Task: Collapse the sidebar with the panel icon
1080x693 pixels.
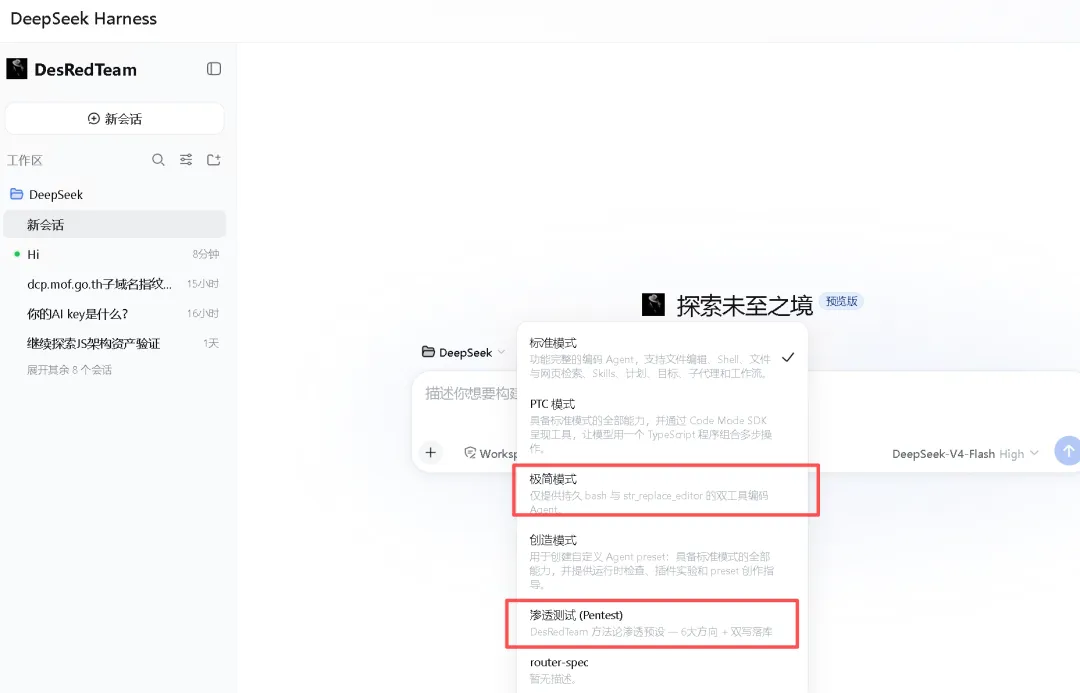Action: tap(214, 69)
